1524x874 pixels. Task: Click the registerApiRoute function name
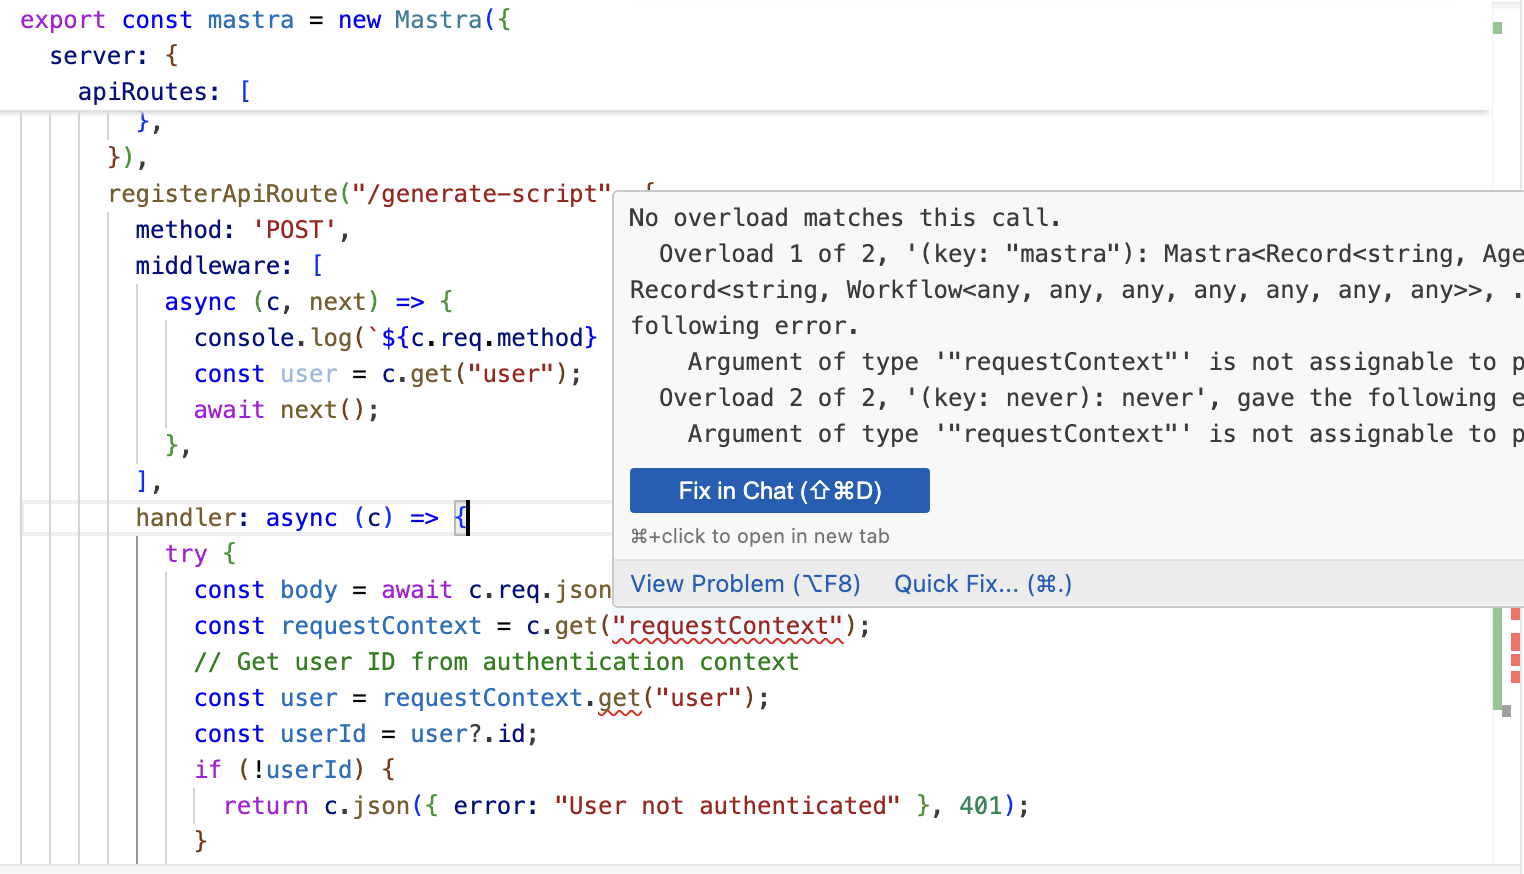(x=223, y=194)
